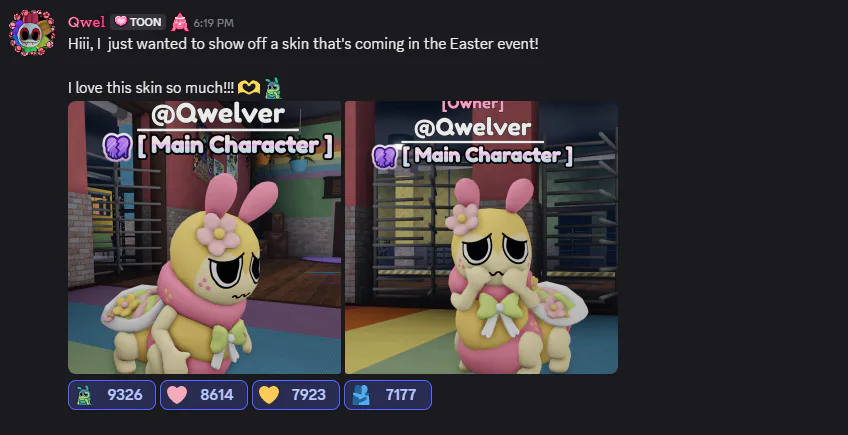Open the left Easter skin screenshot attachment
Viewport: 848px width, 435px height.
pyautogui.click(x=204, y=237)
